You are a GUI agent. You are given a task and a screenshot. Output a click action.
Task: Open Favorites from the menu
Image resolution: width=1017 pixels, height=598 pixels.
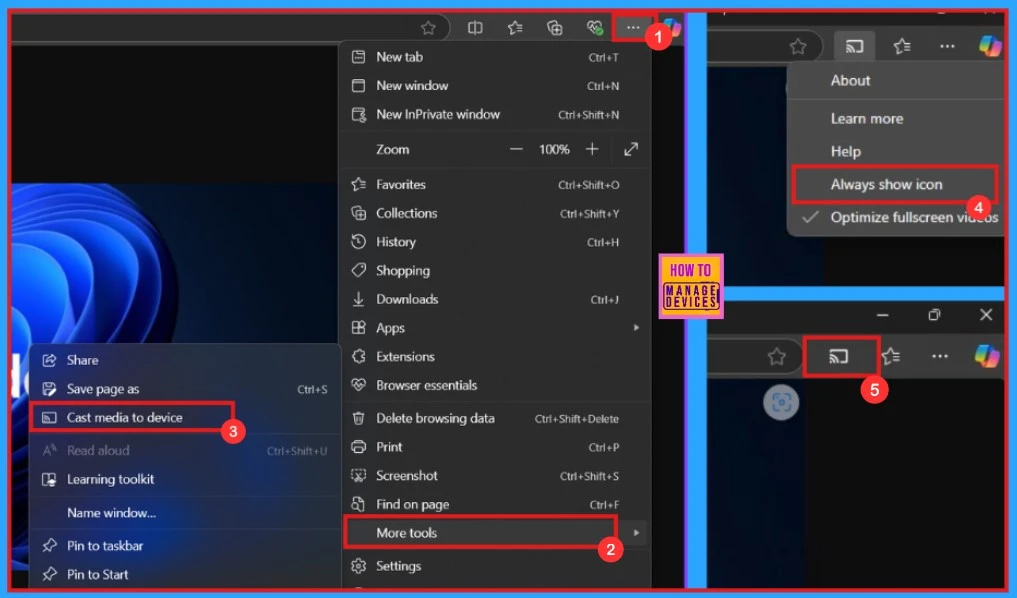click(495, 184)
